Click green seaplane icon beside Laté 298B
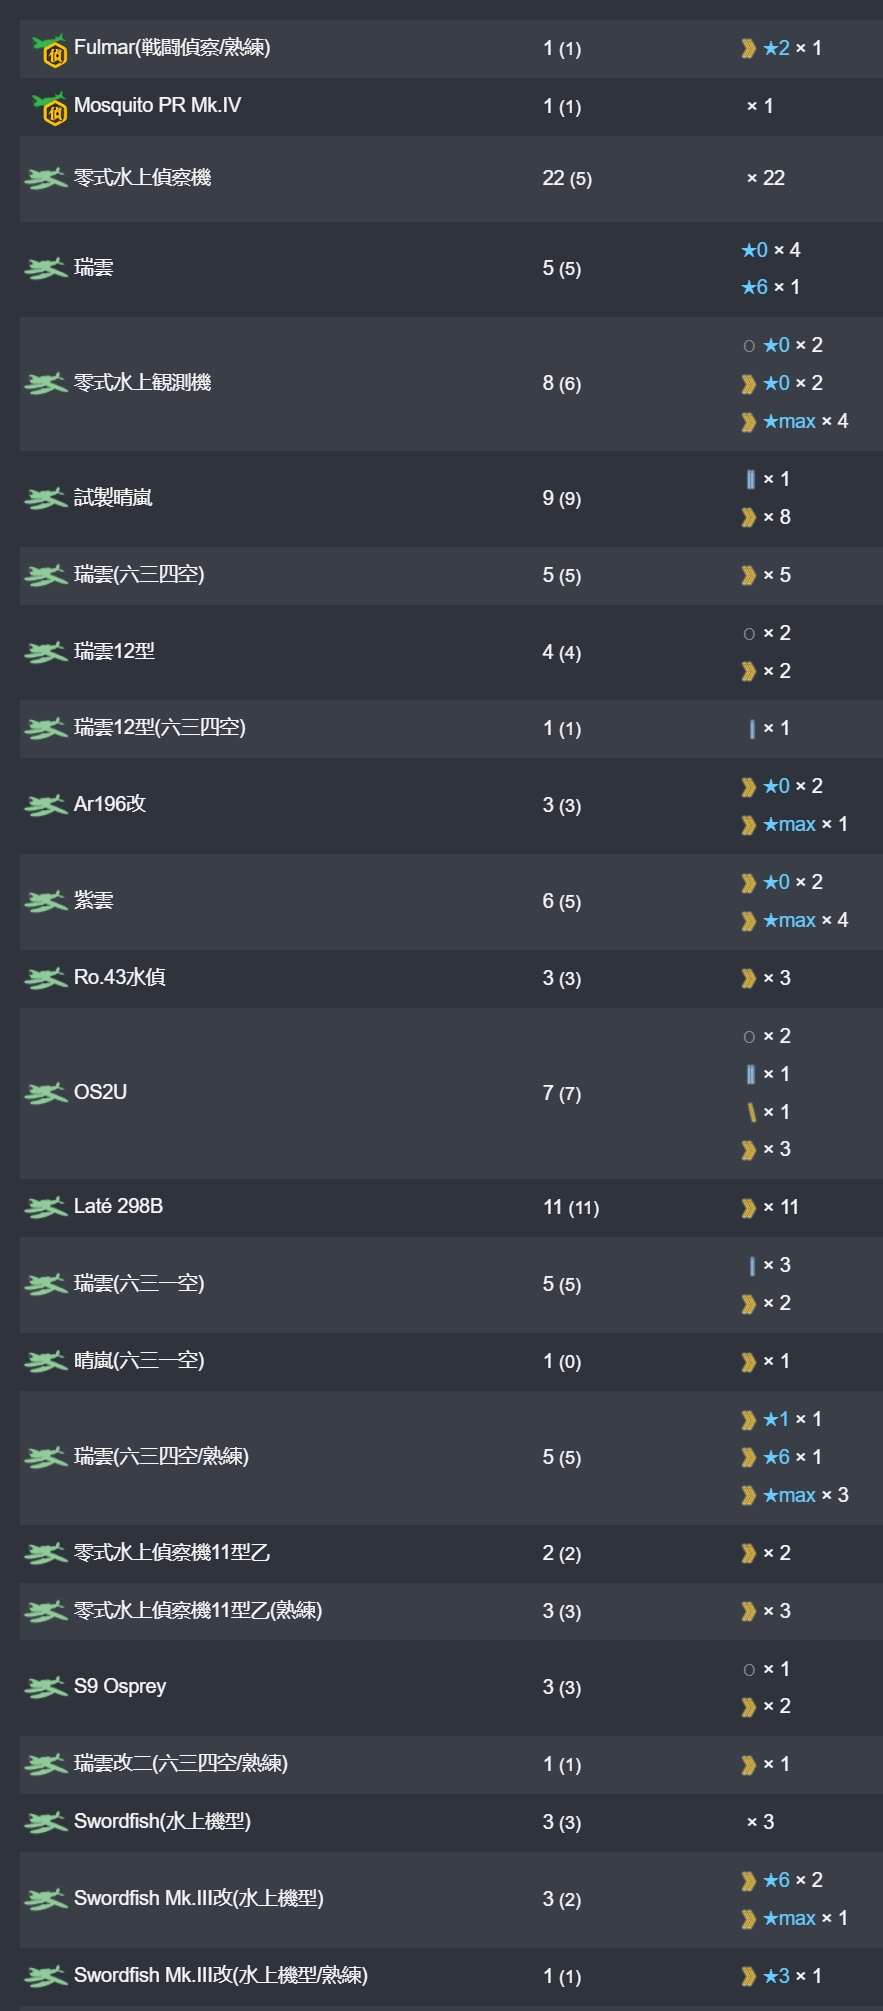This screenshot has height=2011, width=883. (45, 1208)
